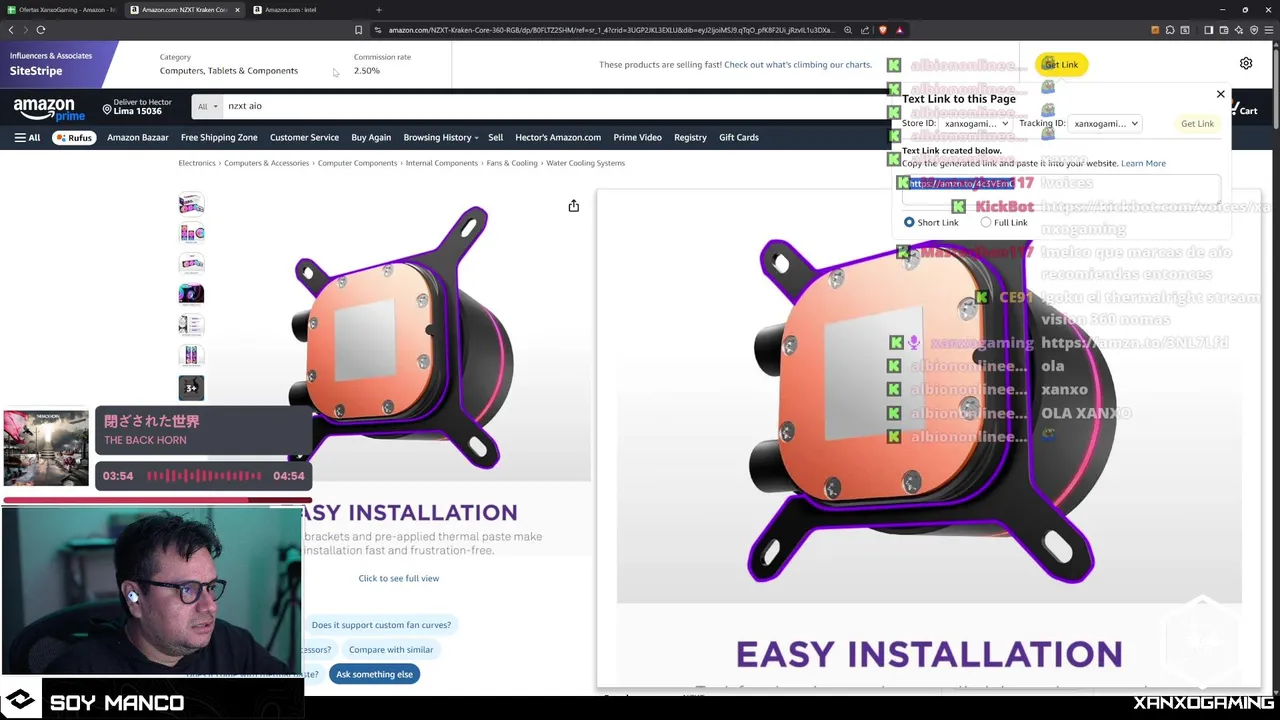Open Amazon Bazaar in the nav bar

138,137
